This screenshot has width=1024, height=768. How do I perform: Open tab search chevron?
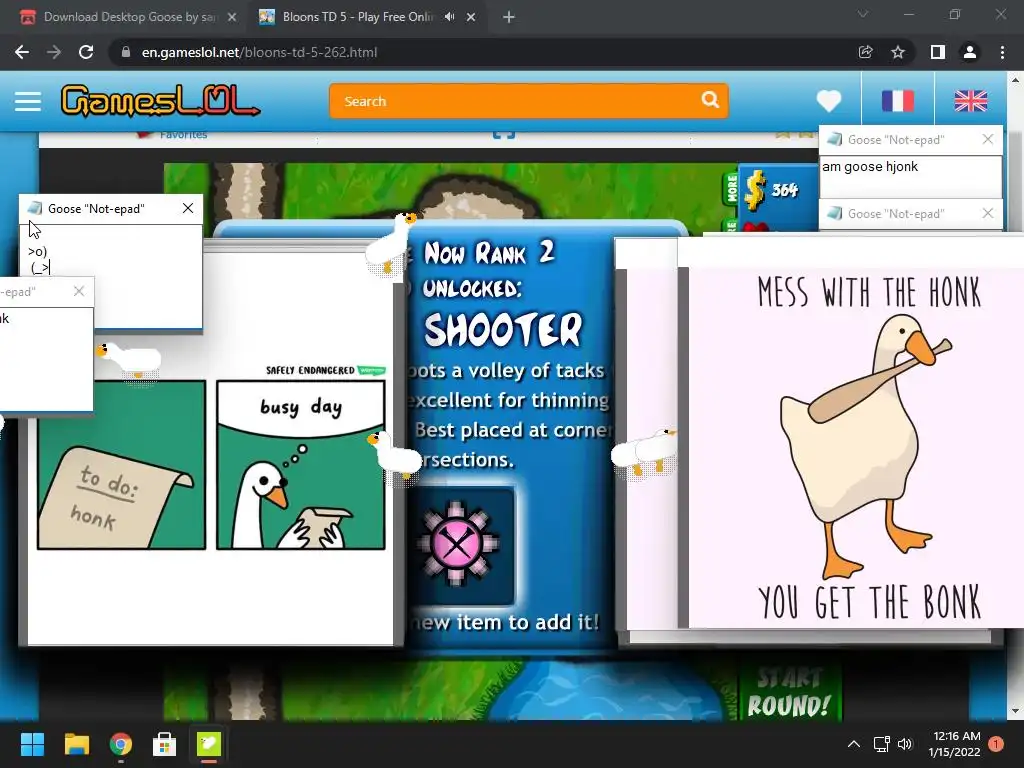(863, 14)
